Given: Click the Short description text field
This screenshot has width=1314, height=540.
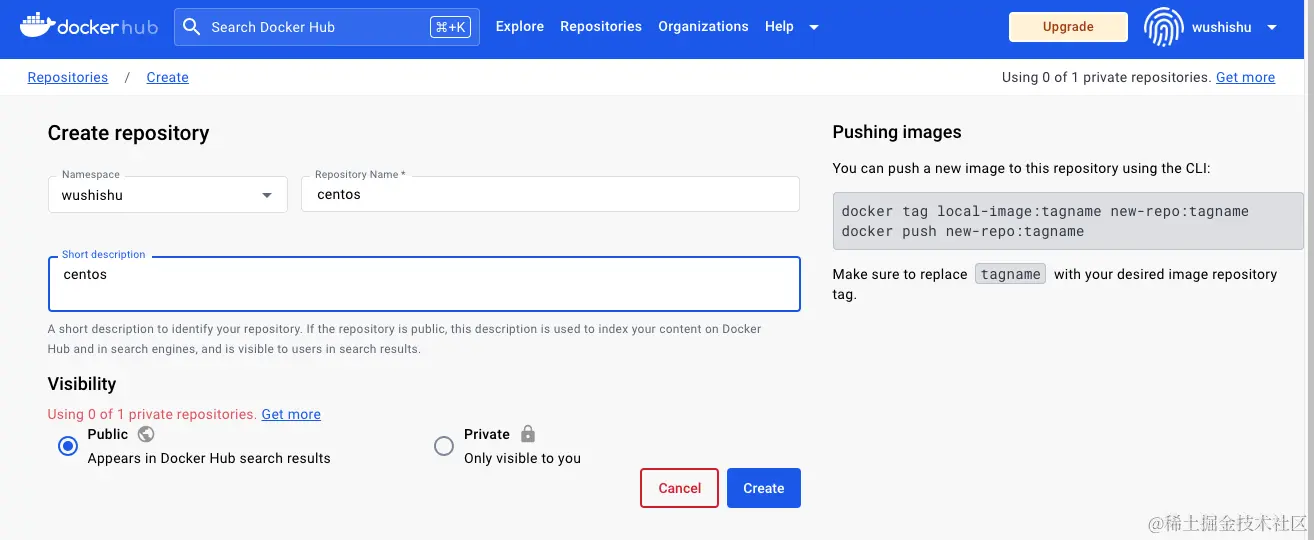Looking at the screenshot, I should click(424, 284).
